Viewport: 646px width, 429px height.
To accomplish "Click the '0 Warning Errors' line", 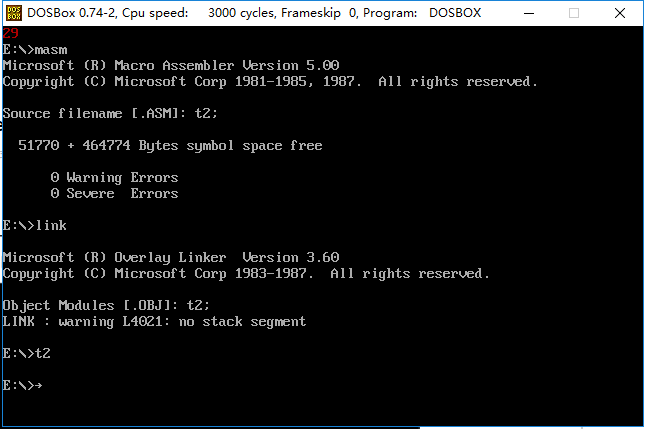I will pyautogui.click(x=114, y=178).
